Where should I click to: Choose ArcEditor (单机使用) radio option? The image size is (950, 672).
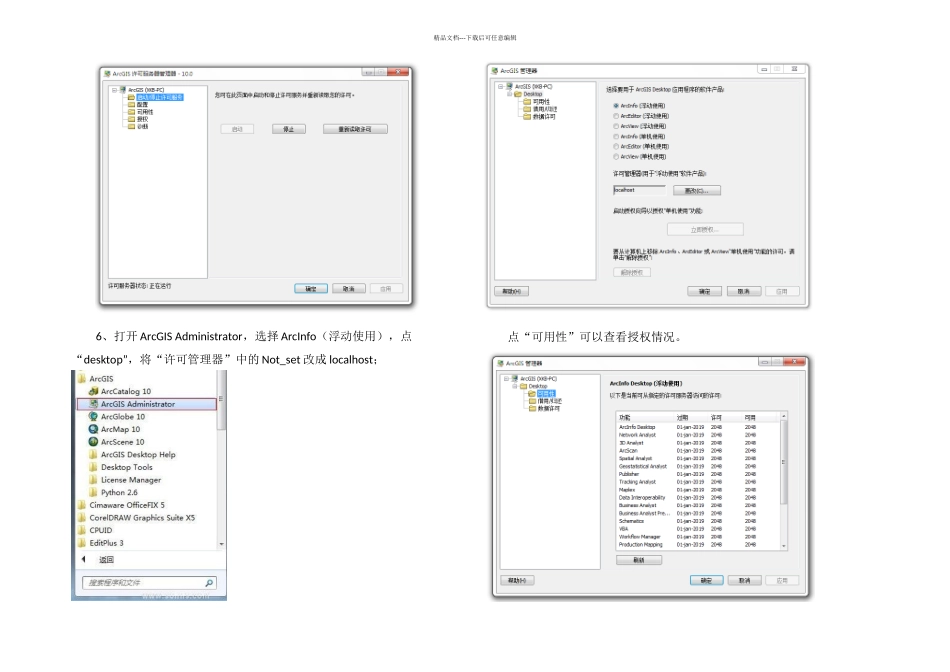(x=616, y=147)
